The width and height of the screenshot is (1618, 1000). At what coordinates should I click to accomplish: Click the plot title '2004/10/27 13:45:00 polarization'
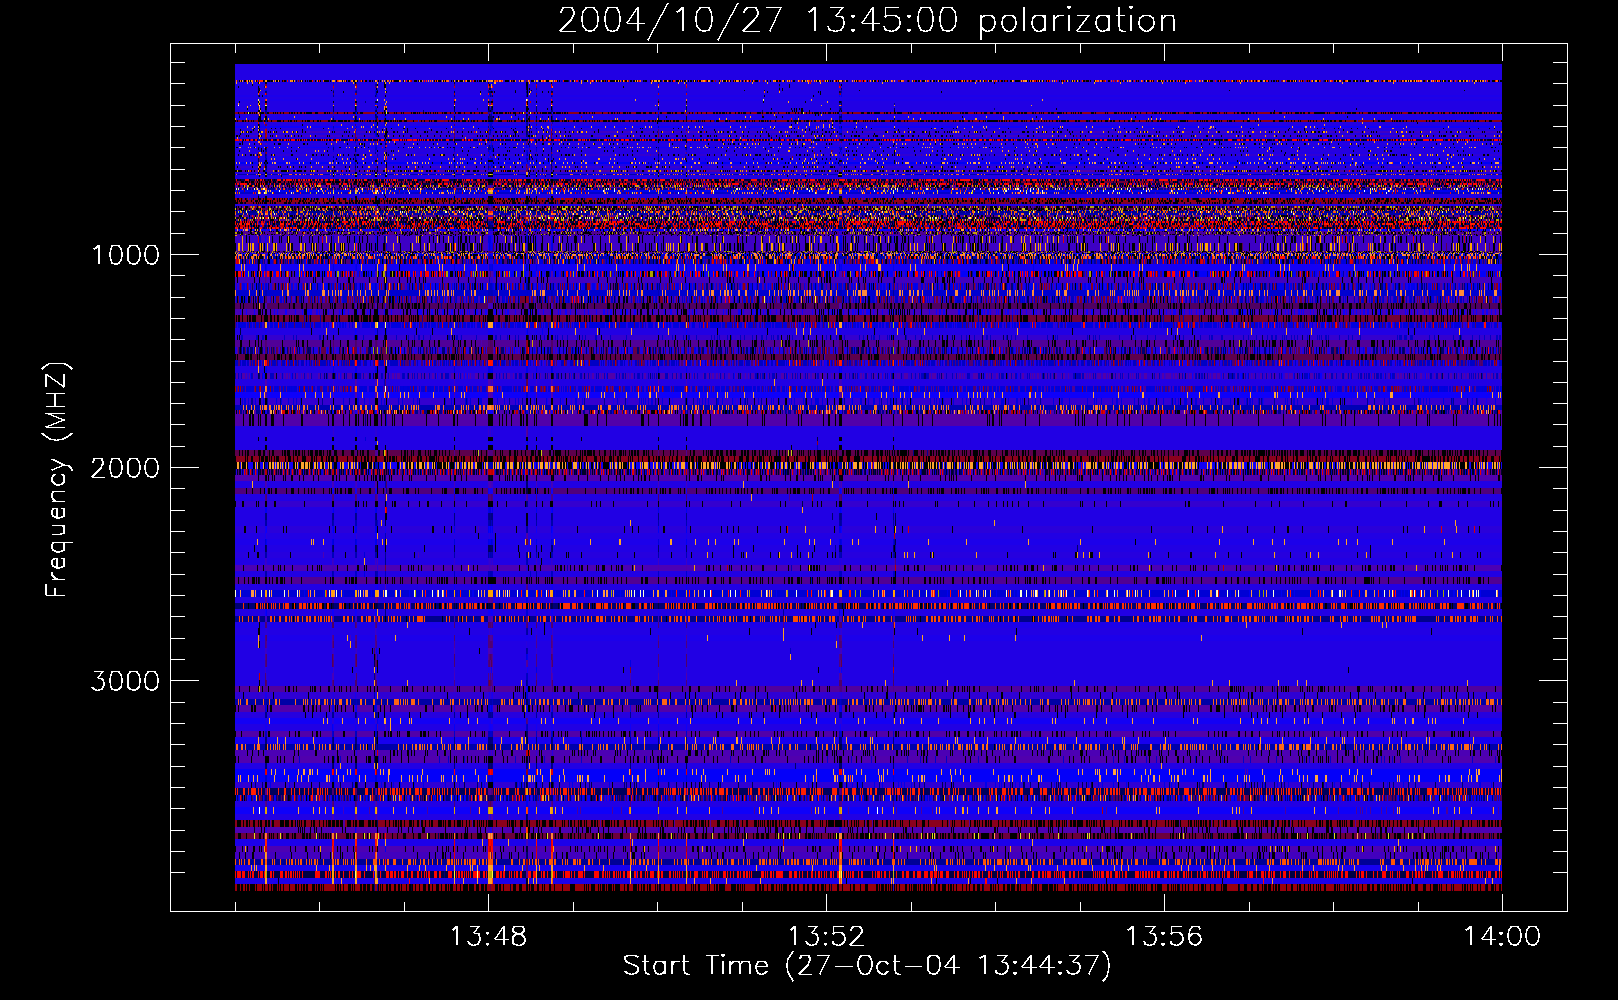(x=867, y=20)
